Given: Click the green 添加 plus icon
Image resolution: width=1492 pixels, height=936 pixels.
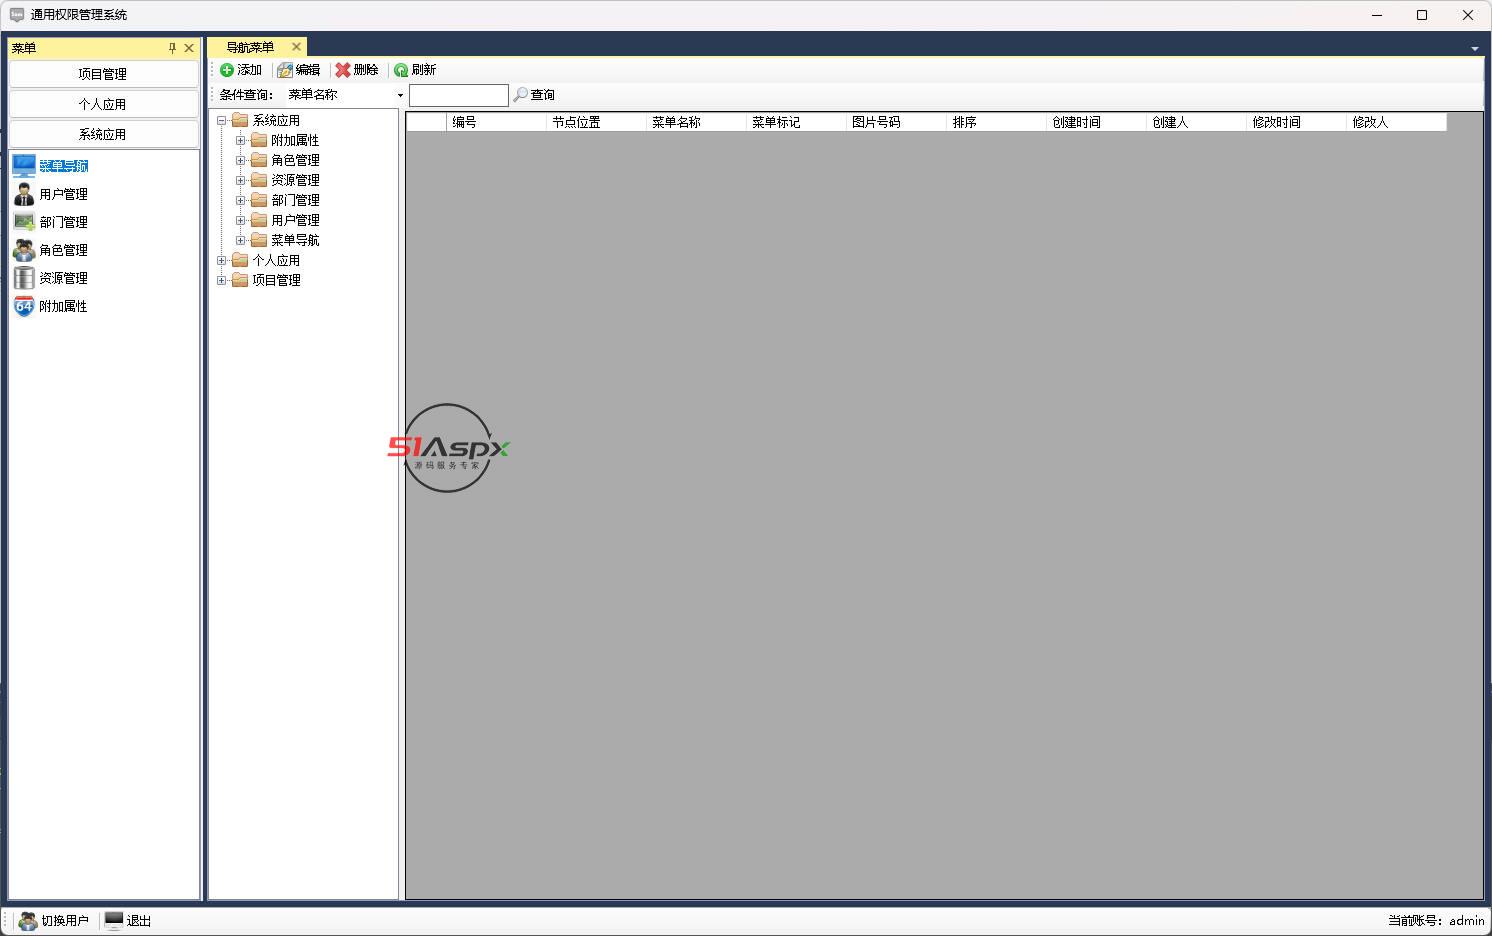Looking at the screenshot, I should (227, 70).
